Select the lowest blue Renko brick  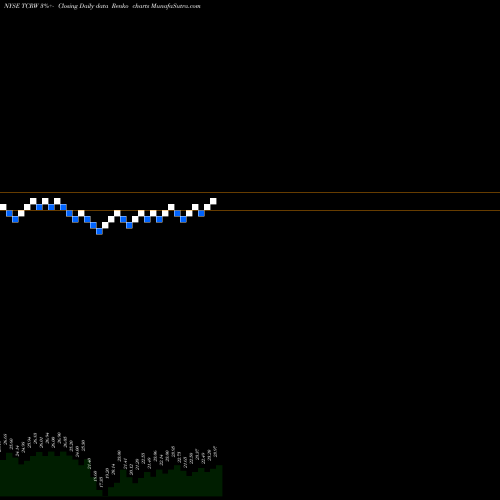tap(99, 231)
